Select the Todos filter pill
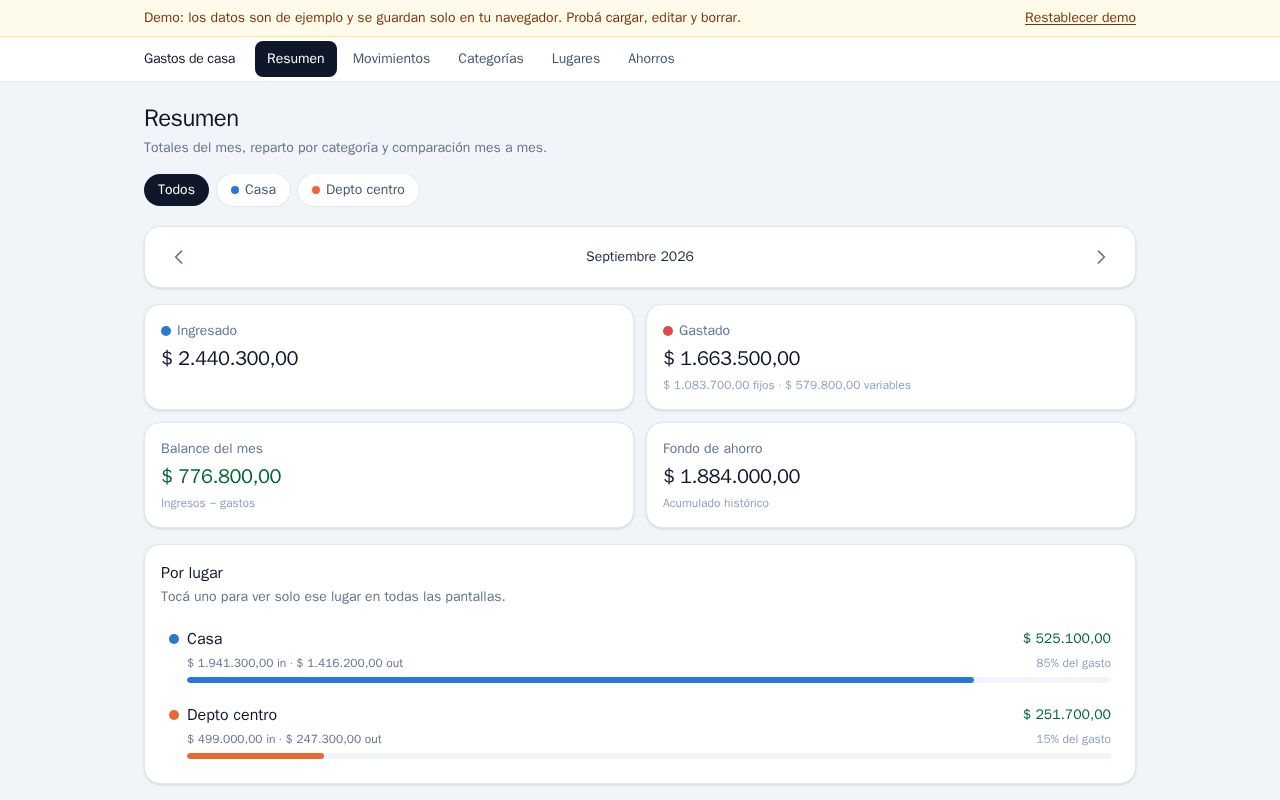The image size is (1280, 800). 176,190
